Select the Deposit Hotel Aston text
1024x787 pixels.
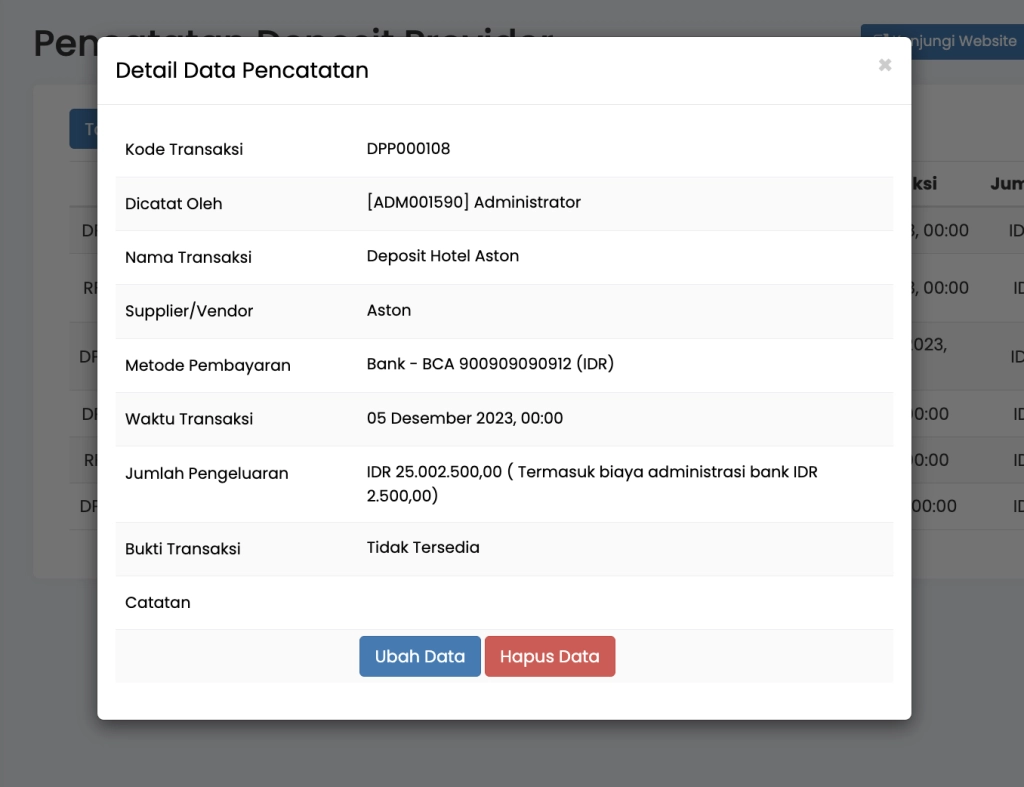[443, 256]
